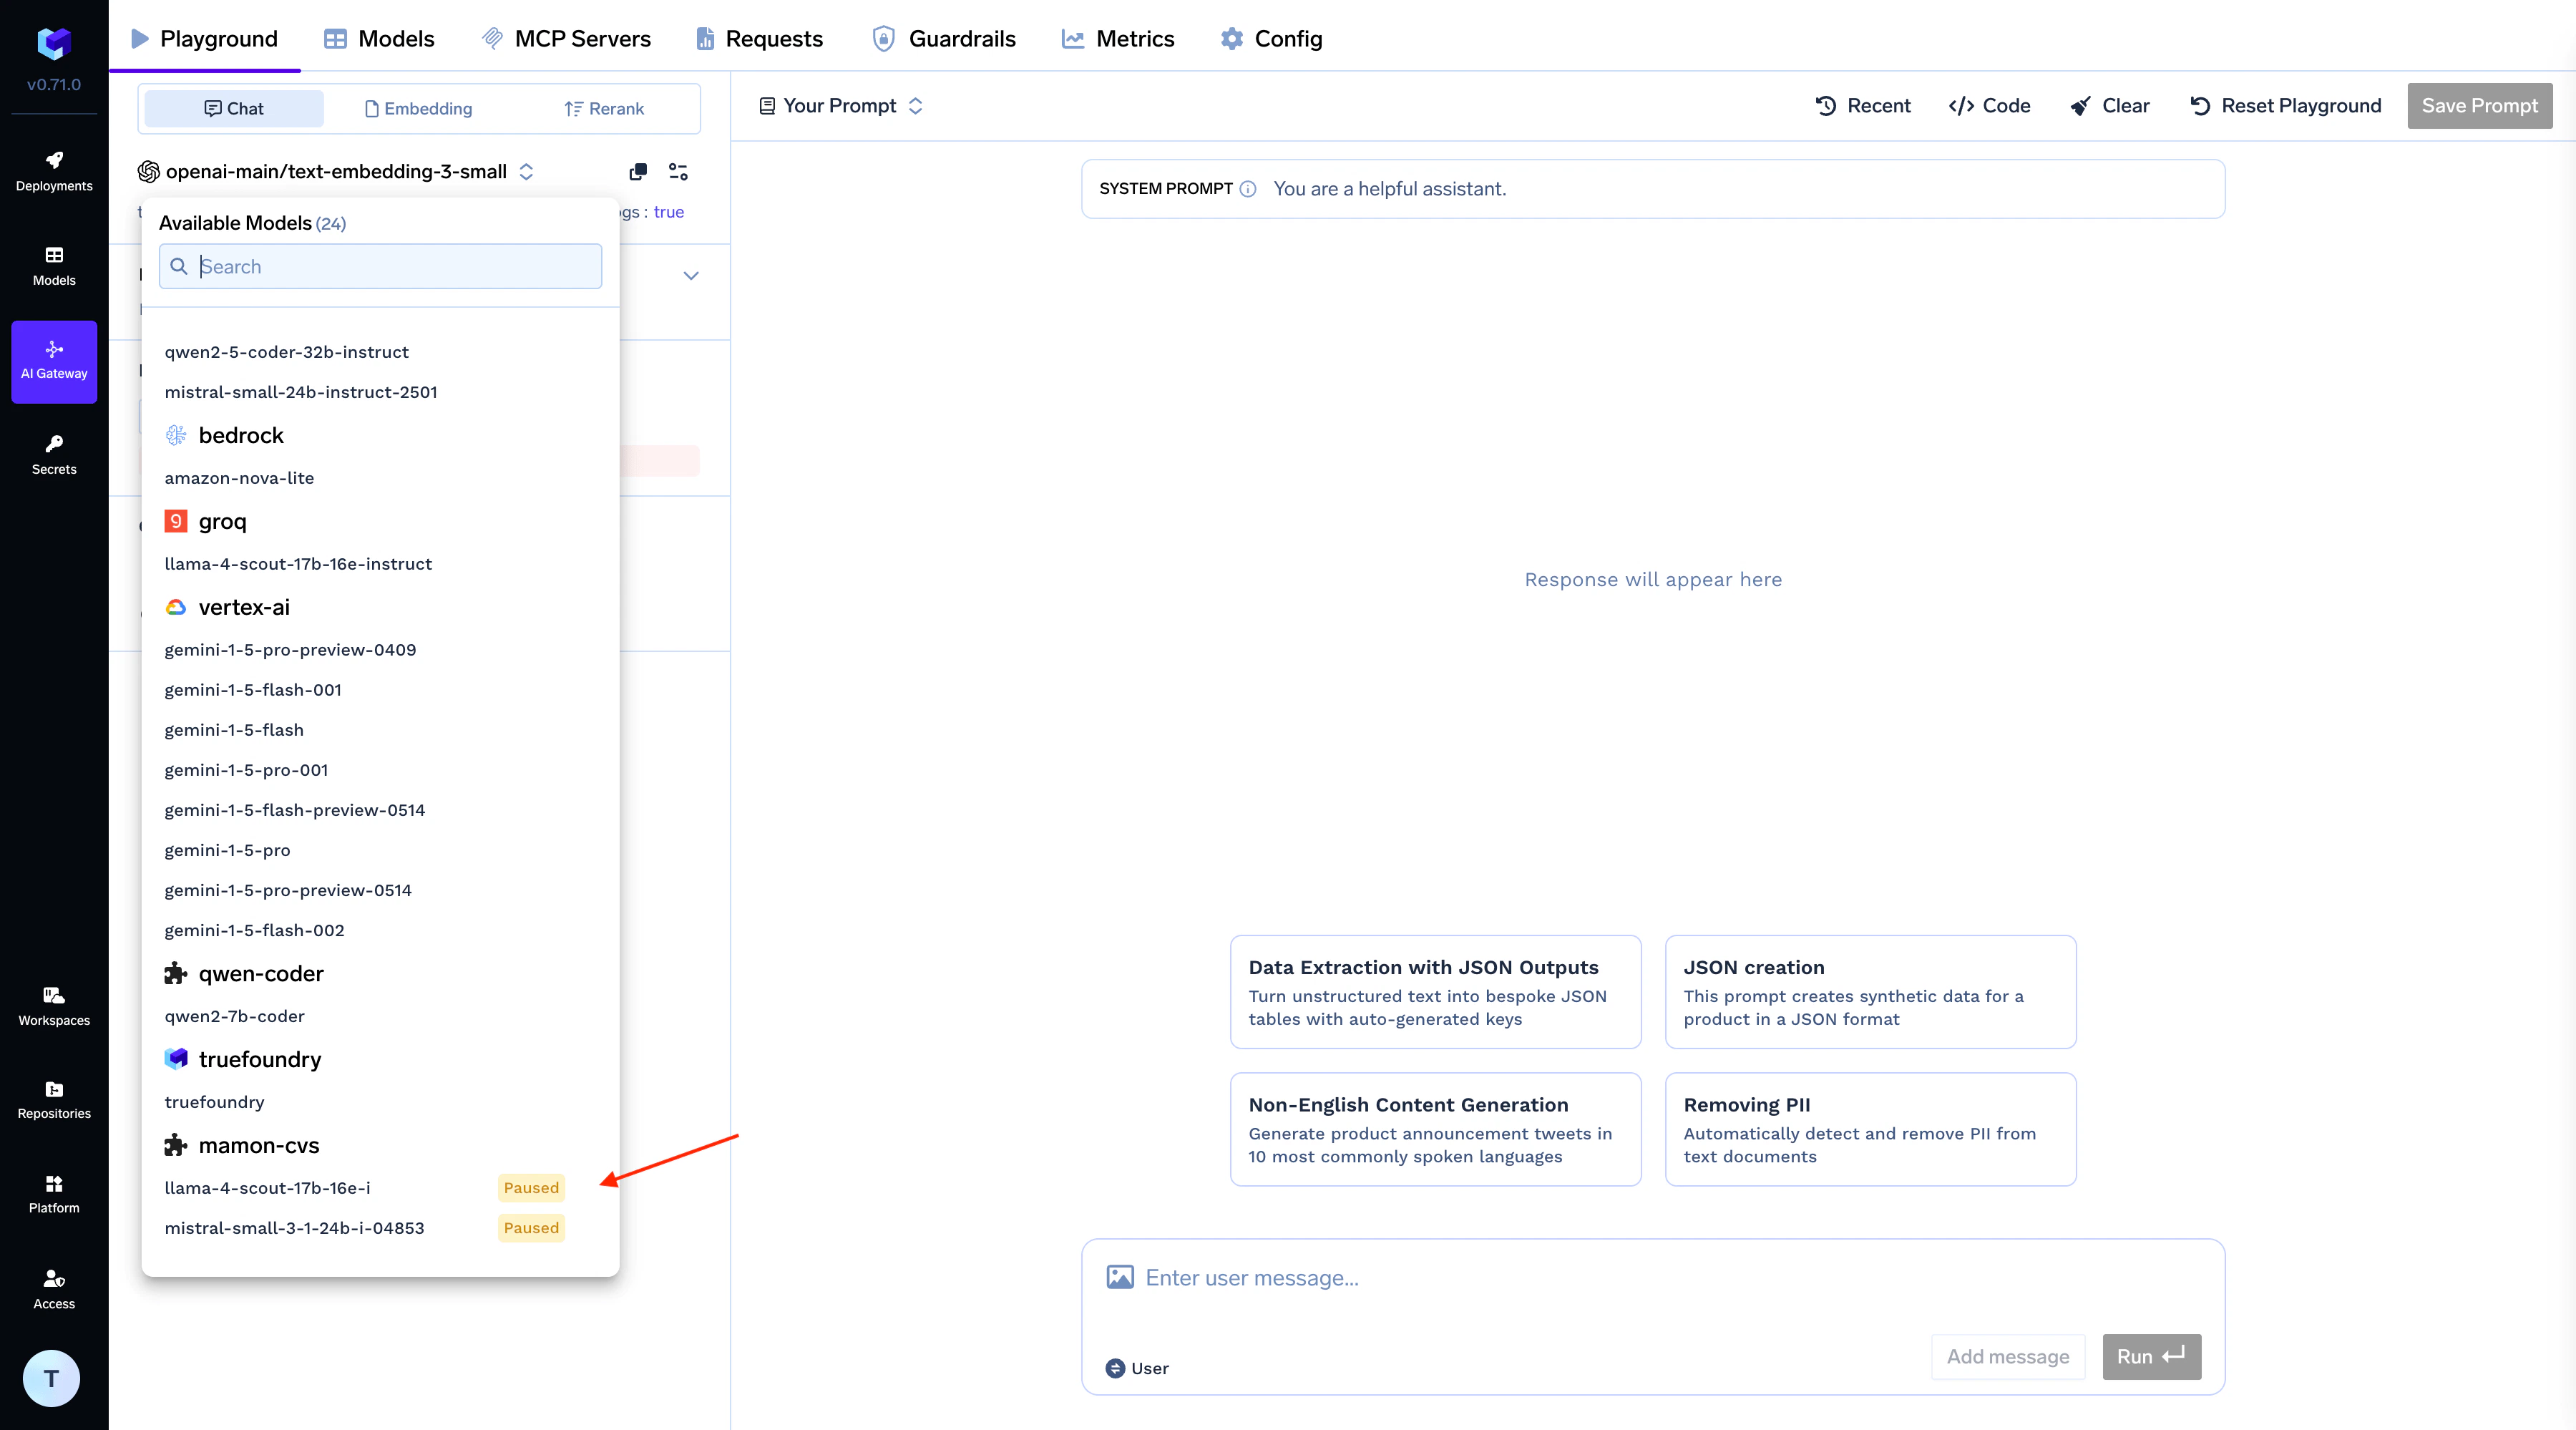This screenshot has height=1430, width=2576.
Task: Run the prompt with the Run button
Action: (x=2150, y=1356)
